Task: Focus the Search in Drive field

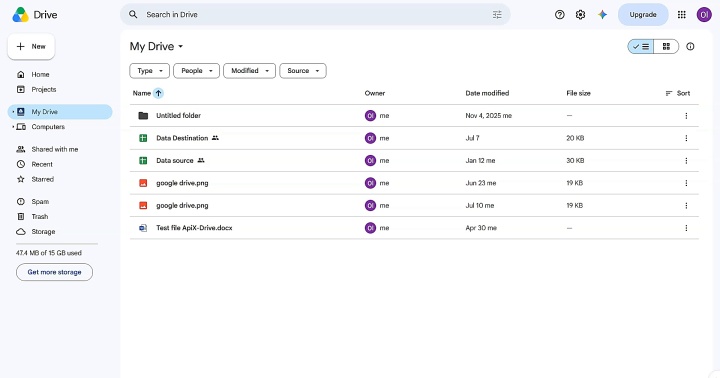Action: [315, 15]
